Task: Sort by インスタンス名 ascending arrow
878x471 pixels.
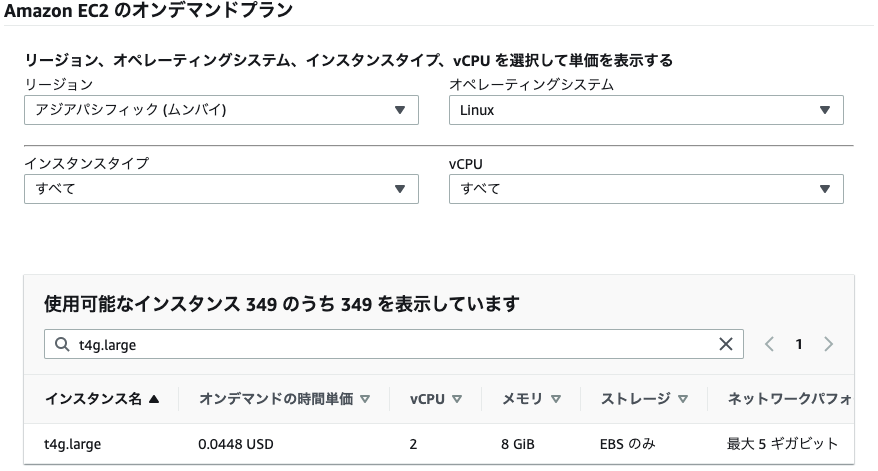Action: click(x=154, y=399)
